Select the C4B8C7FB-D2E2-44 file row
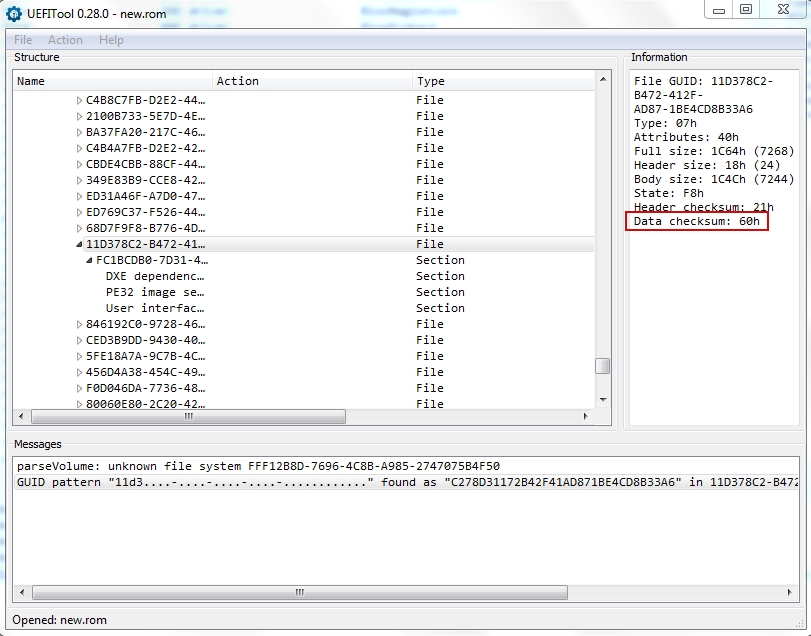Viewport: 811px width, 636px height. pos(304,100)
